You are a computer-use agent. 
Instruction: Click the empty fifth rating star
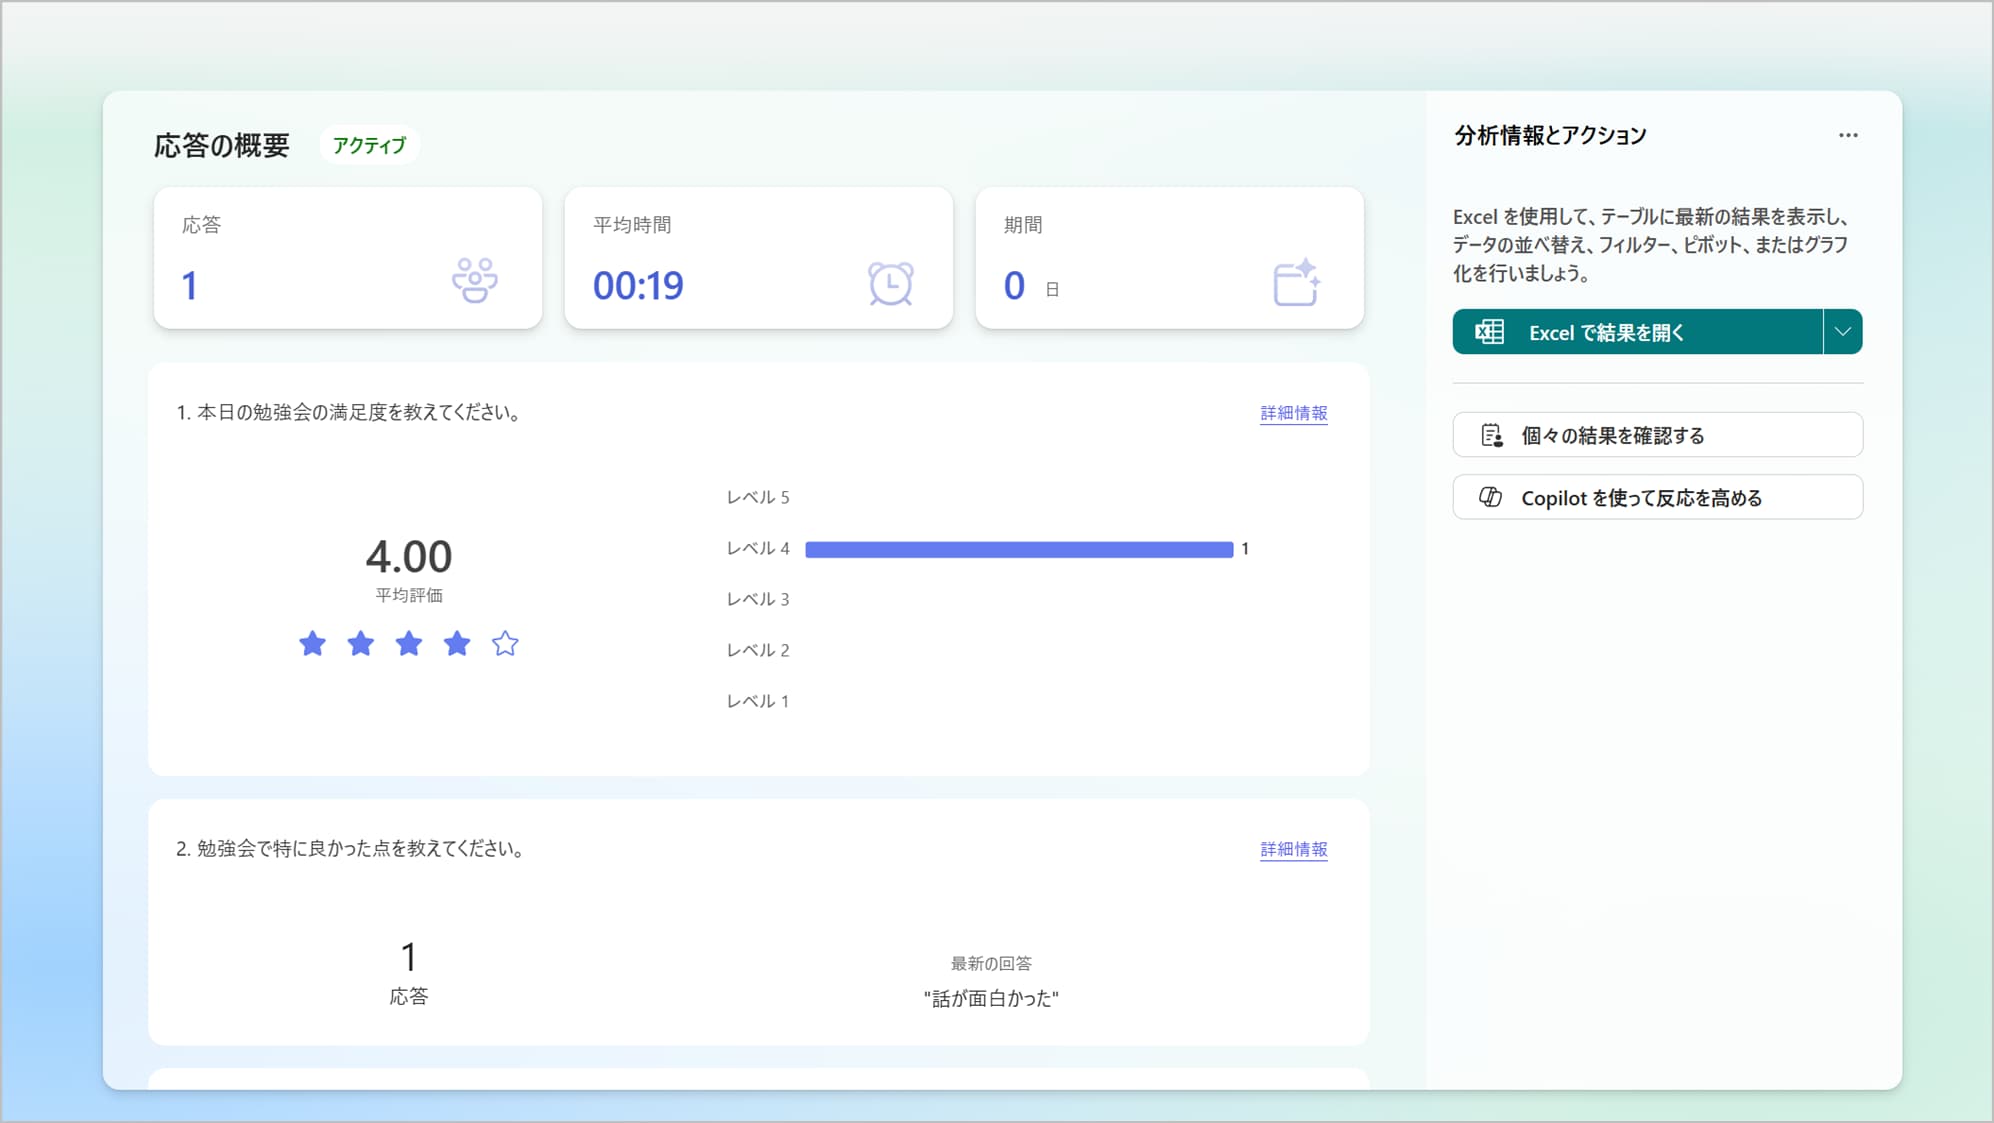505,643
